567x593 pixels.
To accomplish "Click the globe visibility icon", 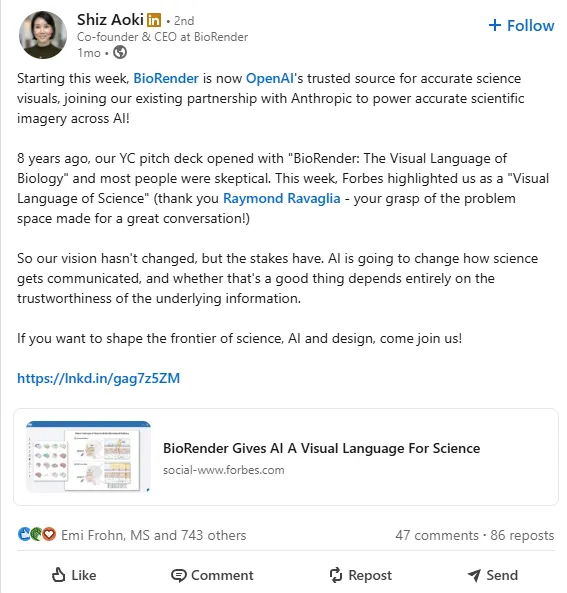I will (x=120, y=53).
